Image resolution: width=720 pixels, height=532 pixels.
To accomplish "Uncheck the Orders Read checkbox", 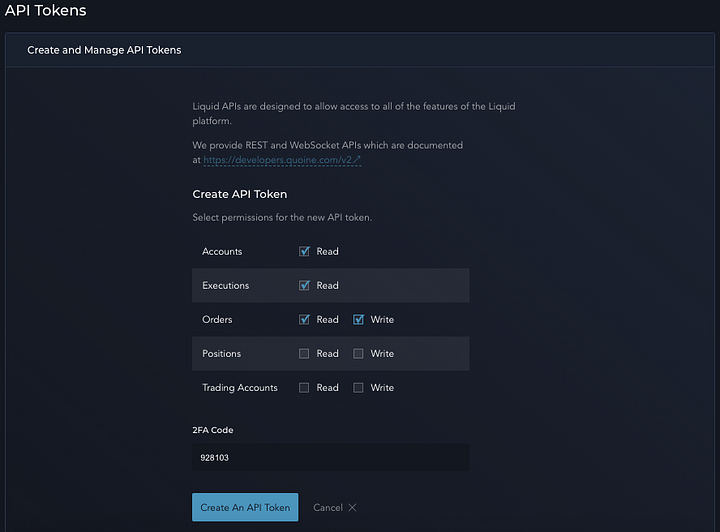I will [304, 319].
